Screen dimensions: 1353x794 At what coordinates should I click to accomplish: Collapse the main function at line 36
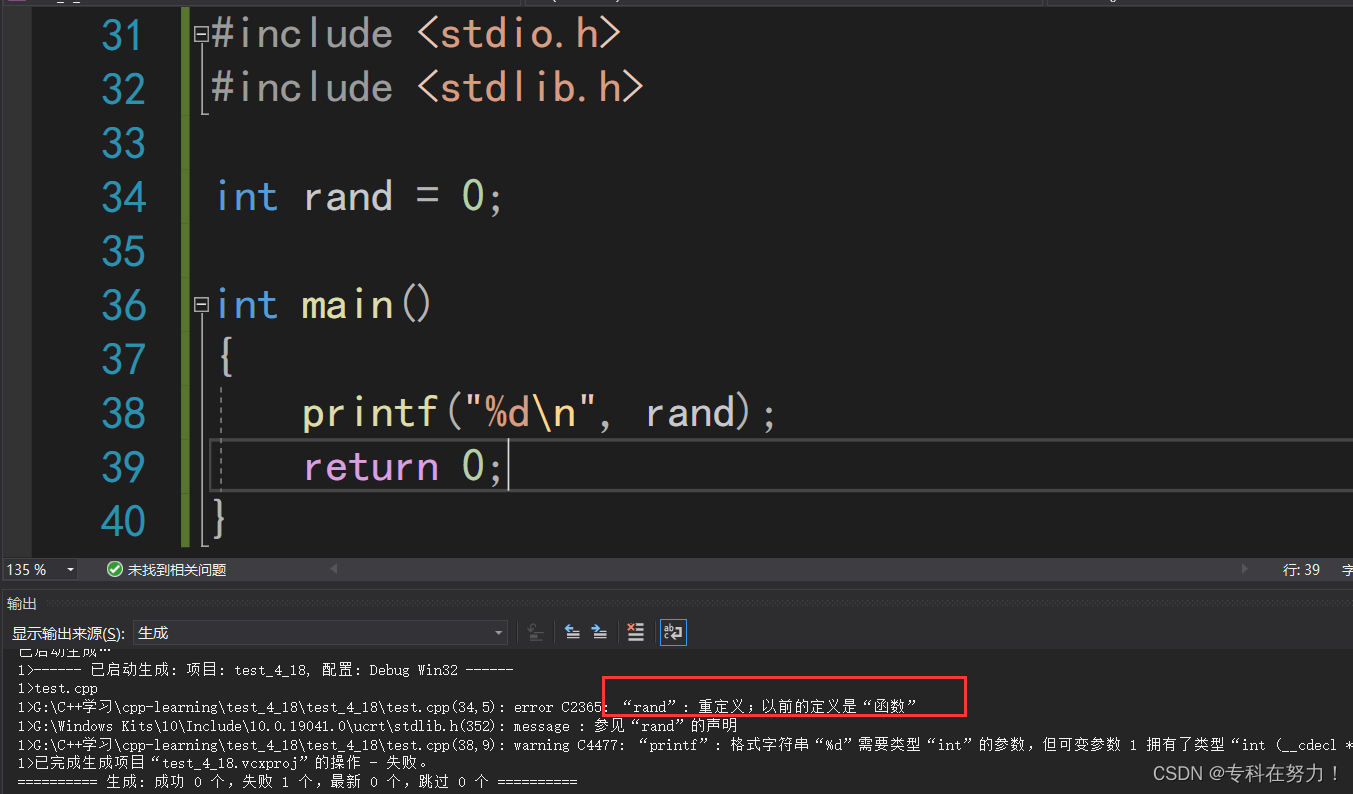[201, 305]
